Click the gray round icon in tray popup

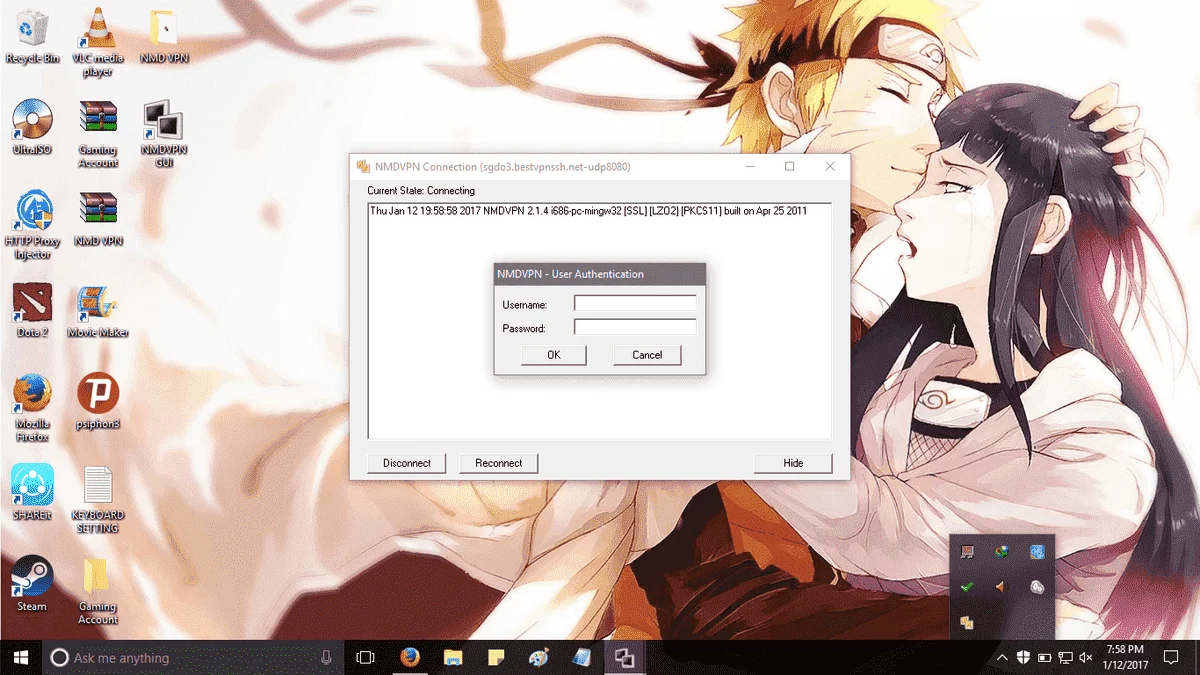click(x=1037, y=587)
